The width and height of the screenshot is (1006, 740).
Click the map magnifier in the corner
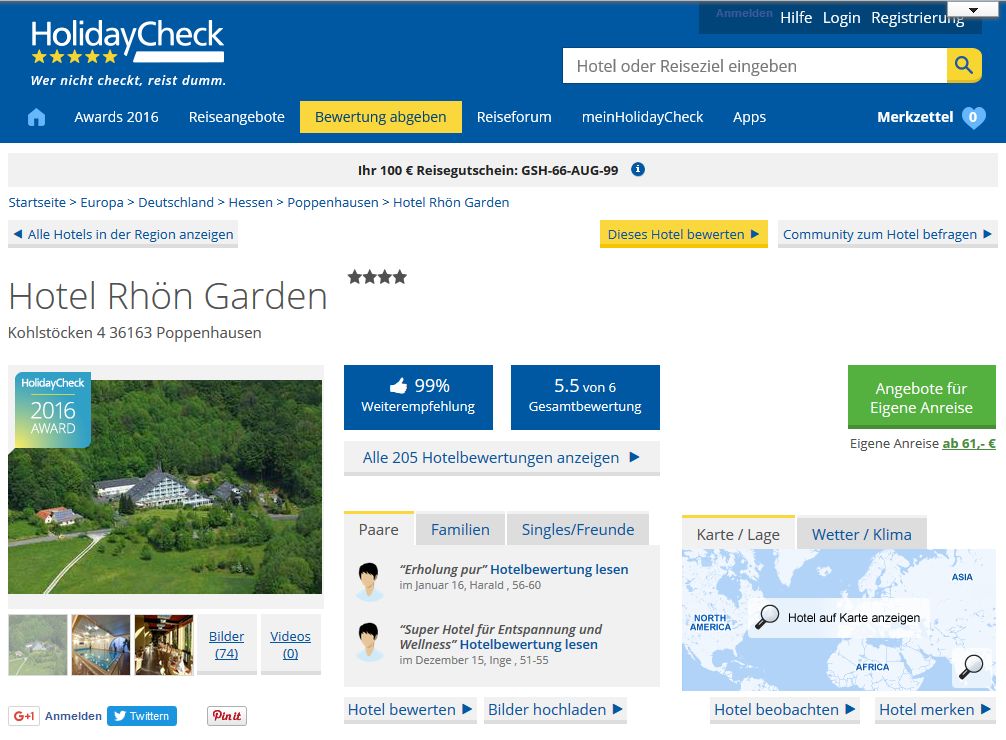point(971,667)
